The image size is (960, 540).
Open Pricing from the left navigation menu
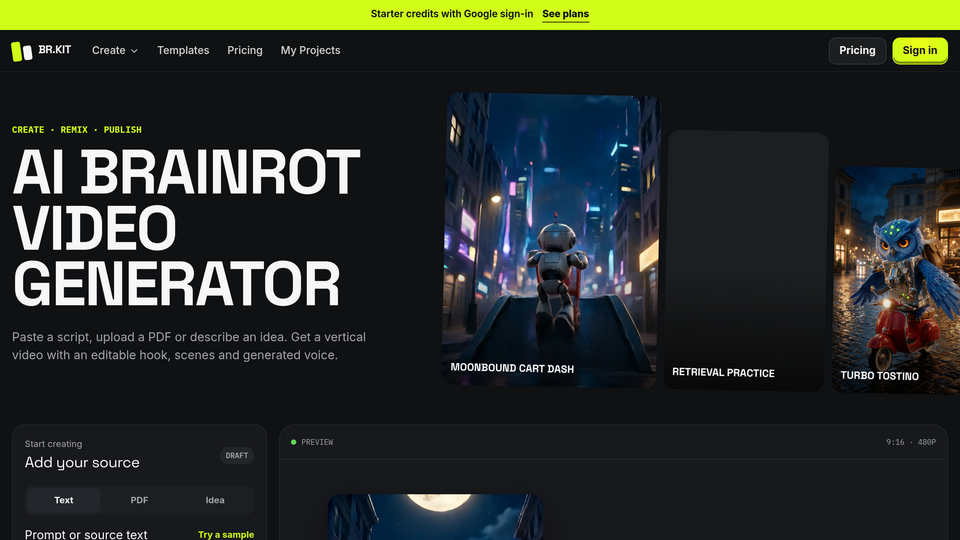tap(245, 50)
